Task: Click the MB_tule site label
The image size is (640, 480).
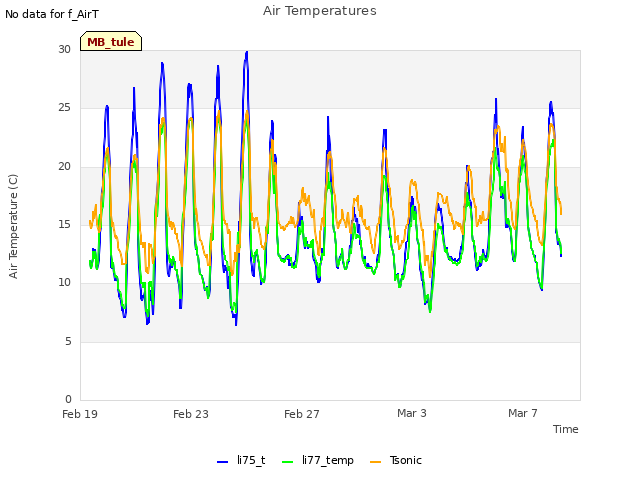Action: click(x=111, y=42)
